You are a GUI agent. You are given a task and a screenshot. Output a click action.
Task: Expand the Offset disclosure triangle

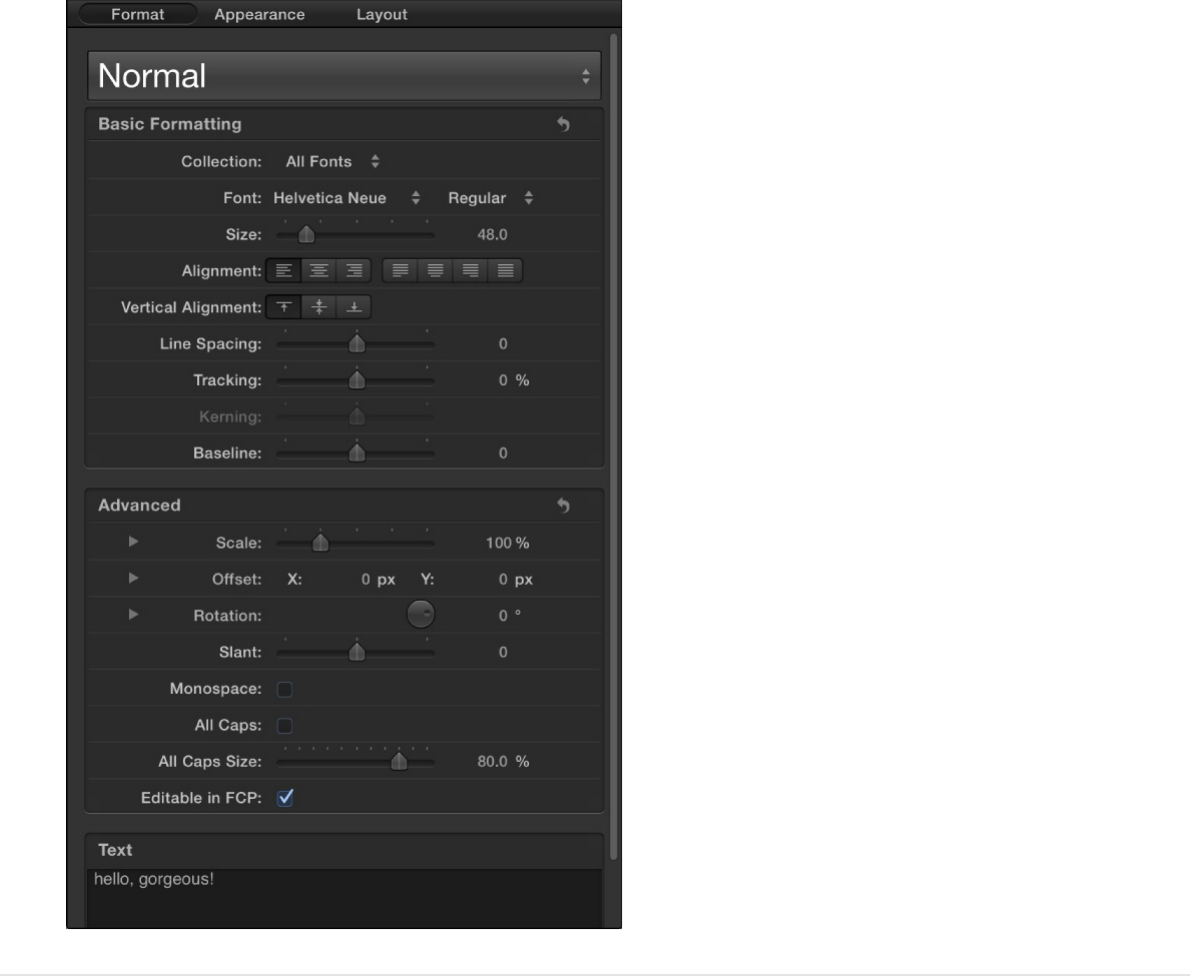tap(133, 578)
